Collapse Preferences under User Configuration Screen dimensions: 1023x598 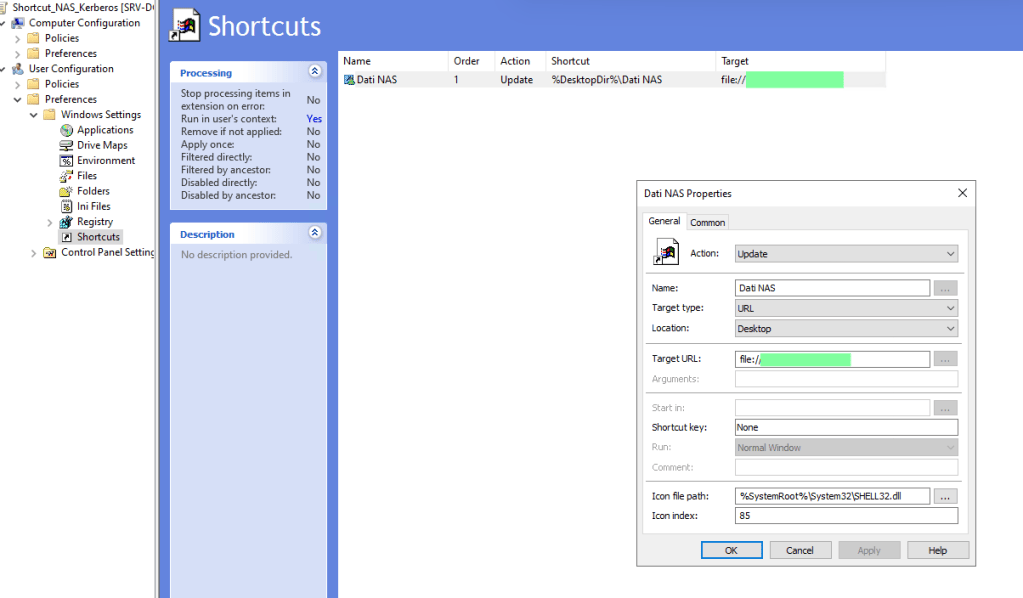click(x=18, y=100)
